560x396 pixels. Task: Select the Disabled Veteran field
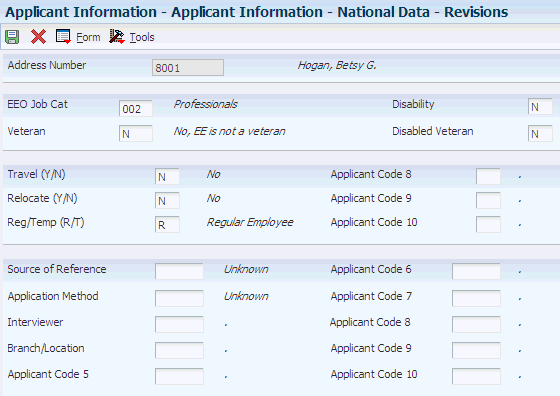(540, 134)
